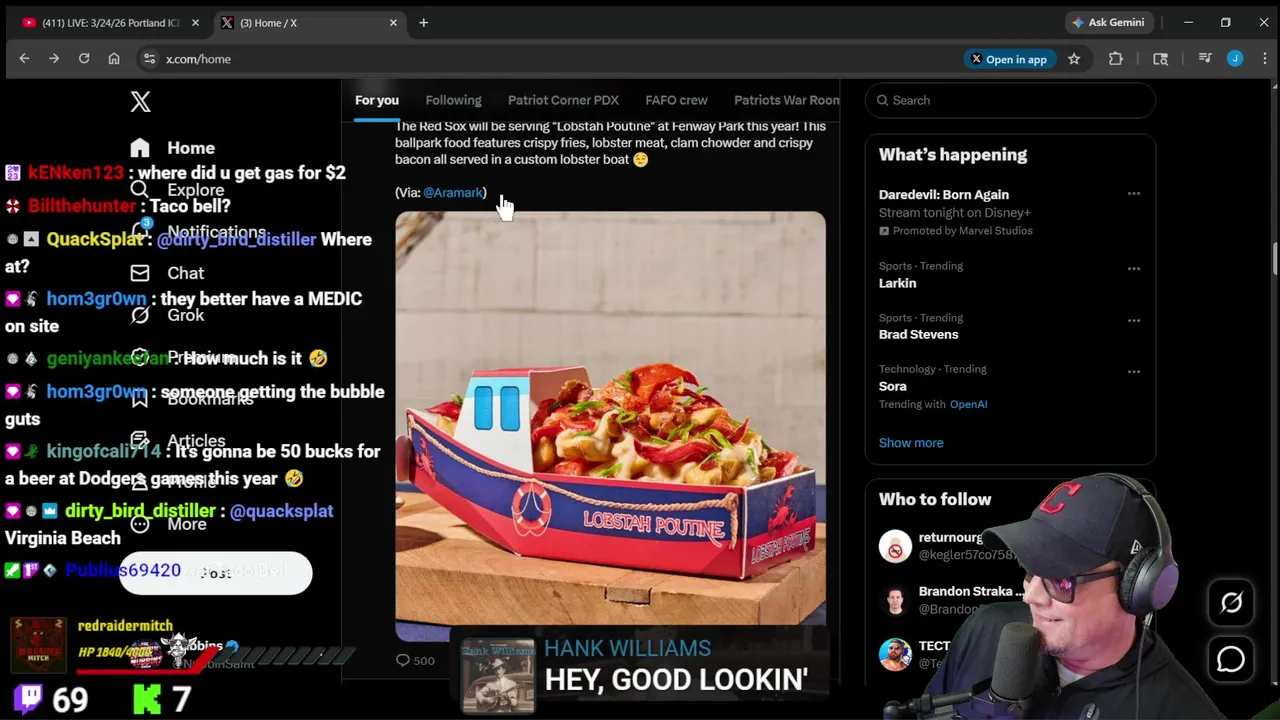
Task: Click Ask Gemini button
Action: pyautogui.click(x=1108, y=22)
